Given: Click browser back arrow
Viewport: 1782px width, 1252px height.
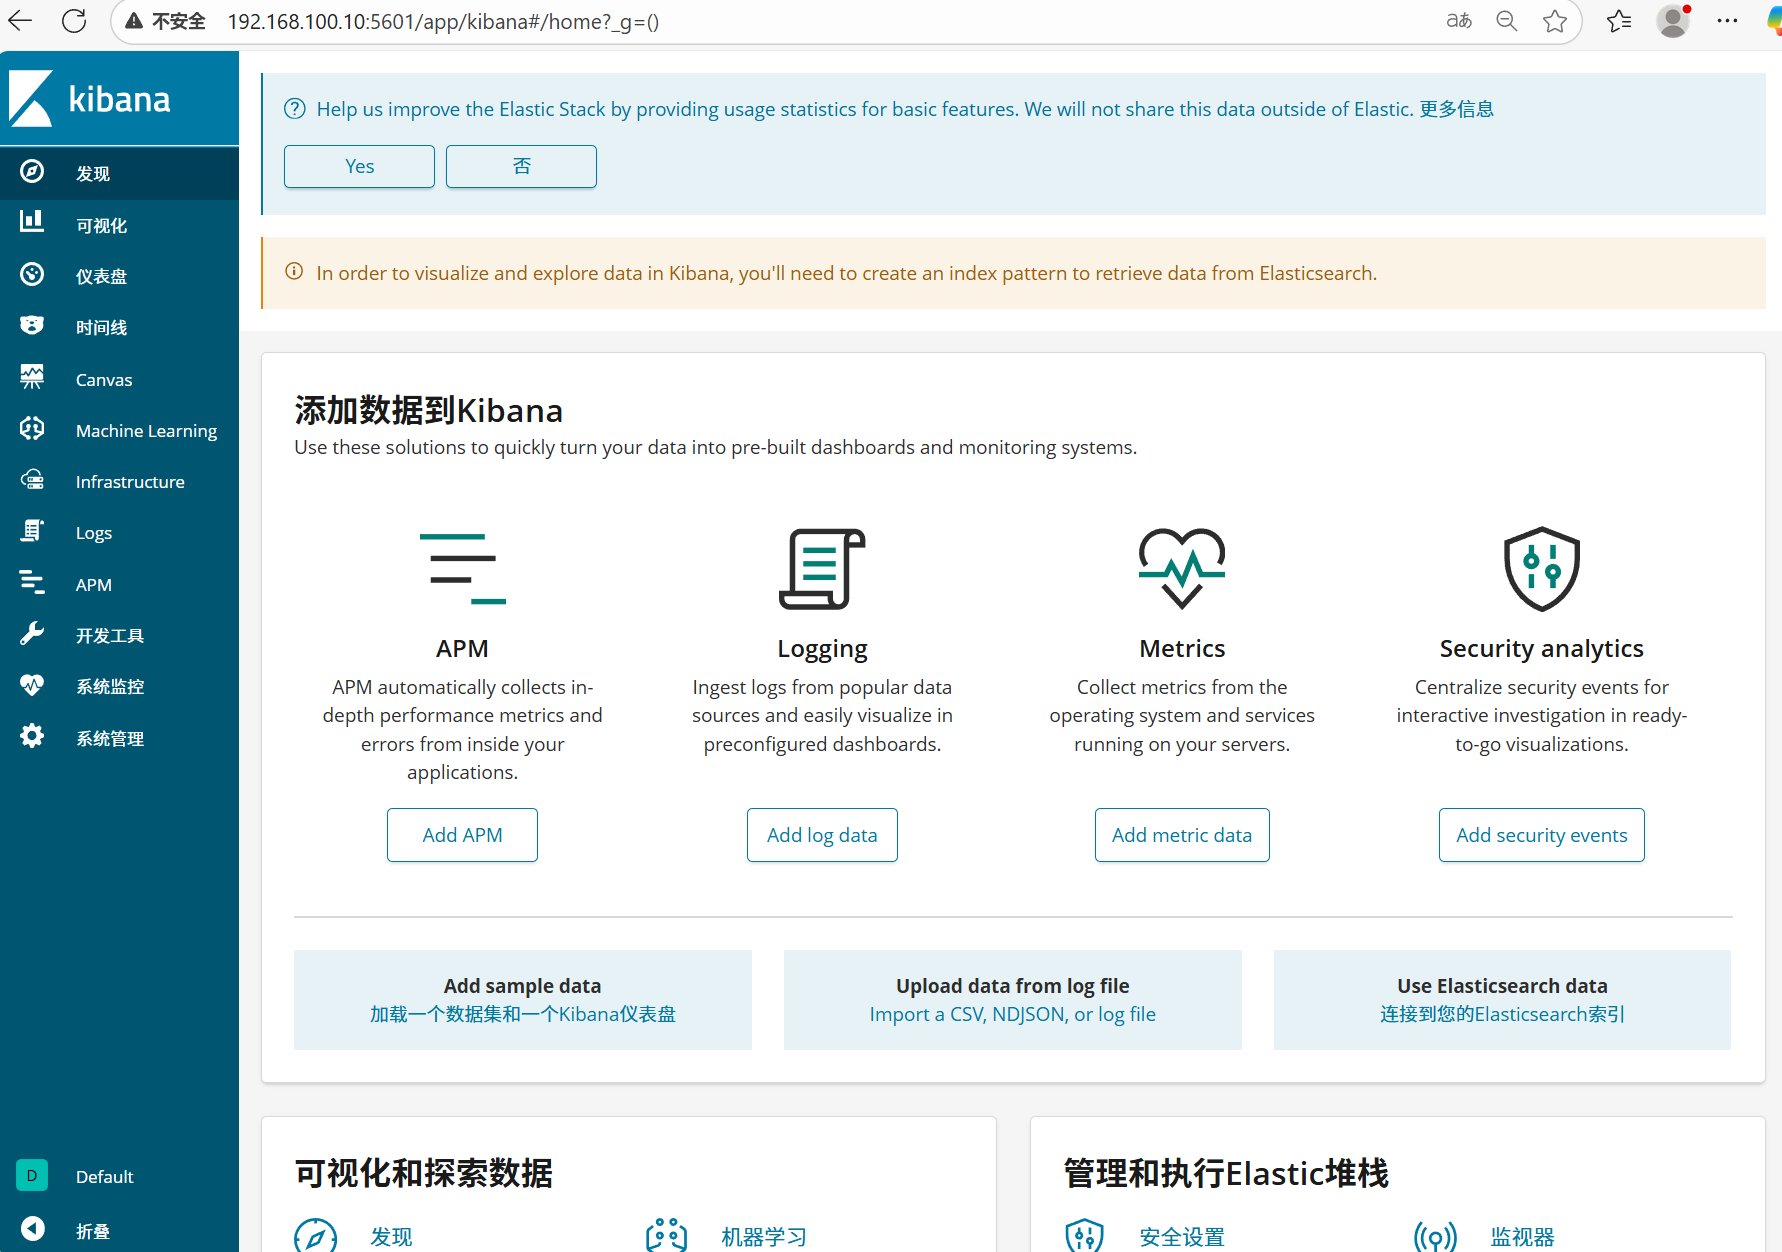Looking at the screenshot, I should (x=21, y=21).
